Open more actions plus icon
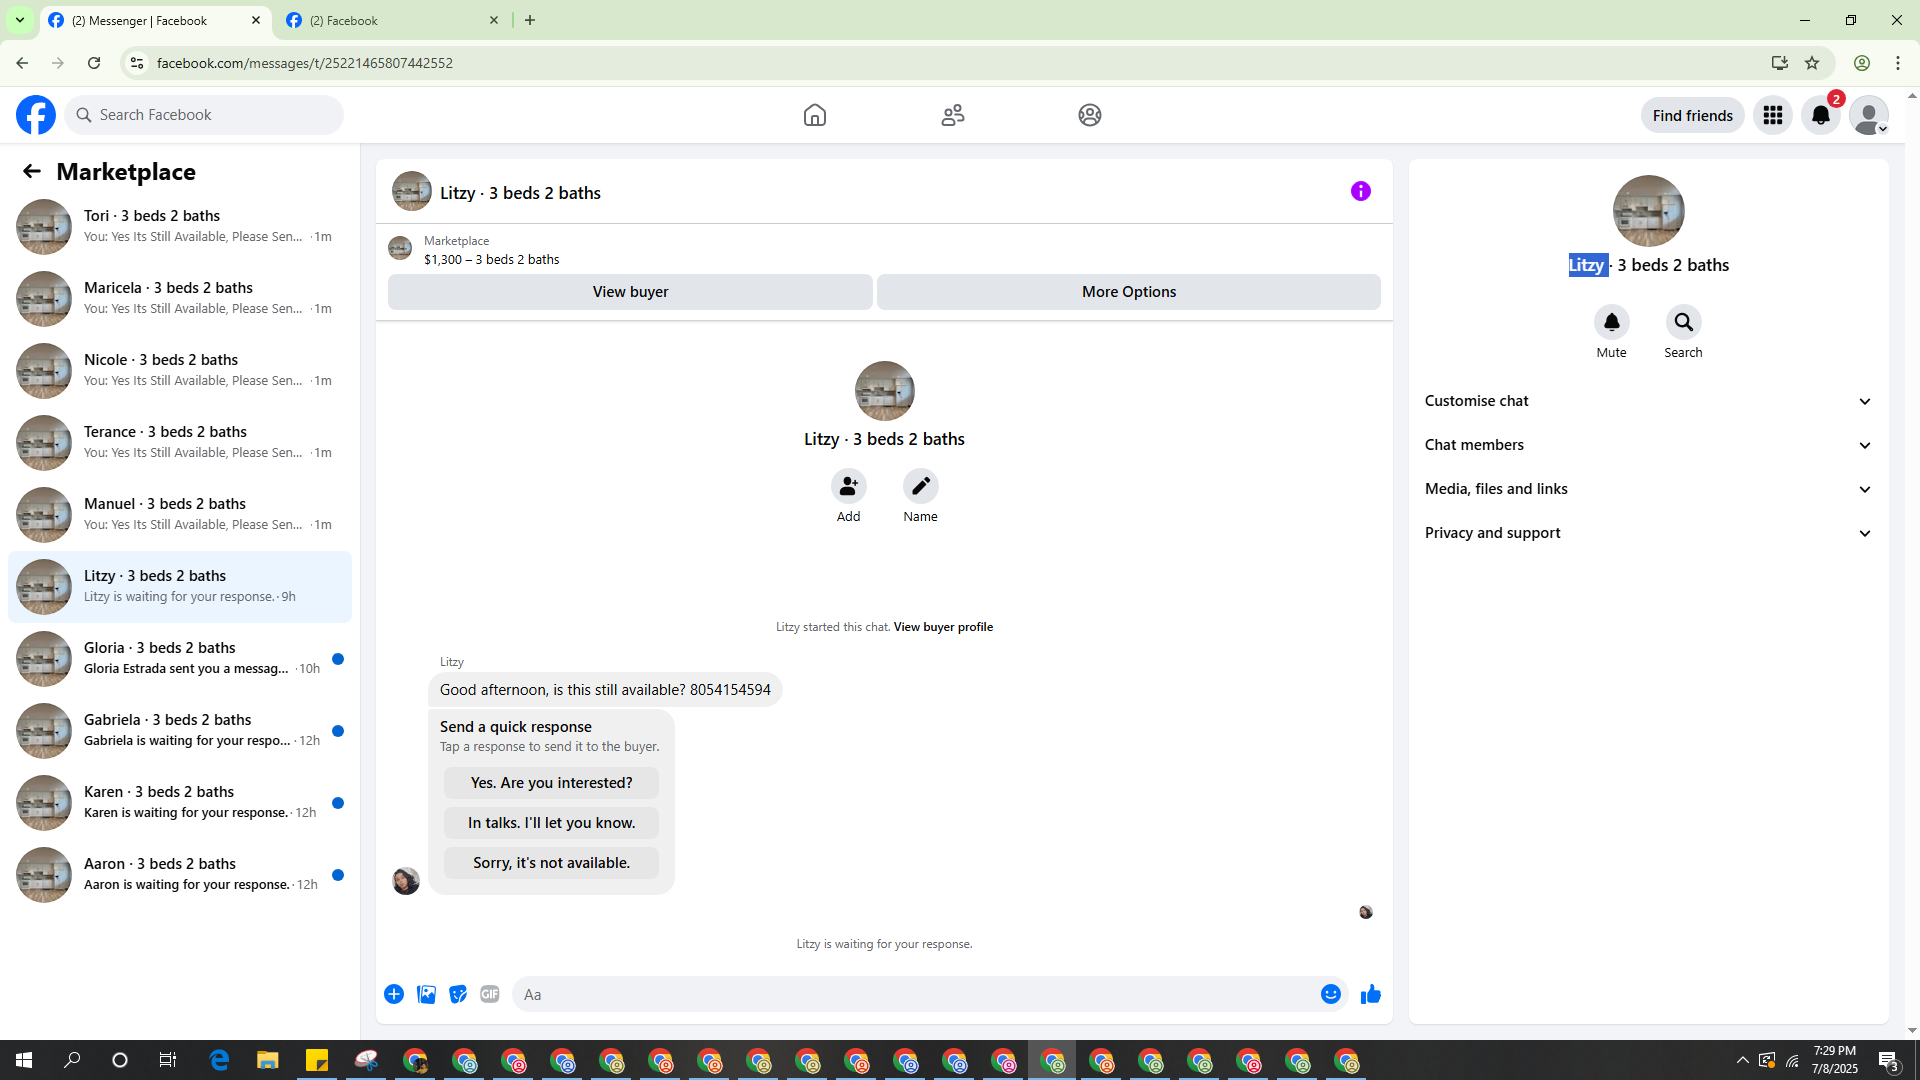The width and height of the screenshot is (1920, 1080). pos(394,994)
